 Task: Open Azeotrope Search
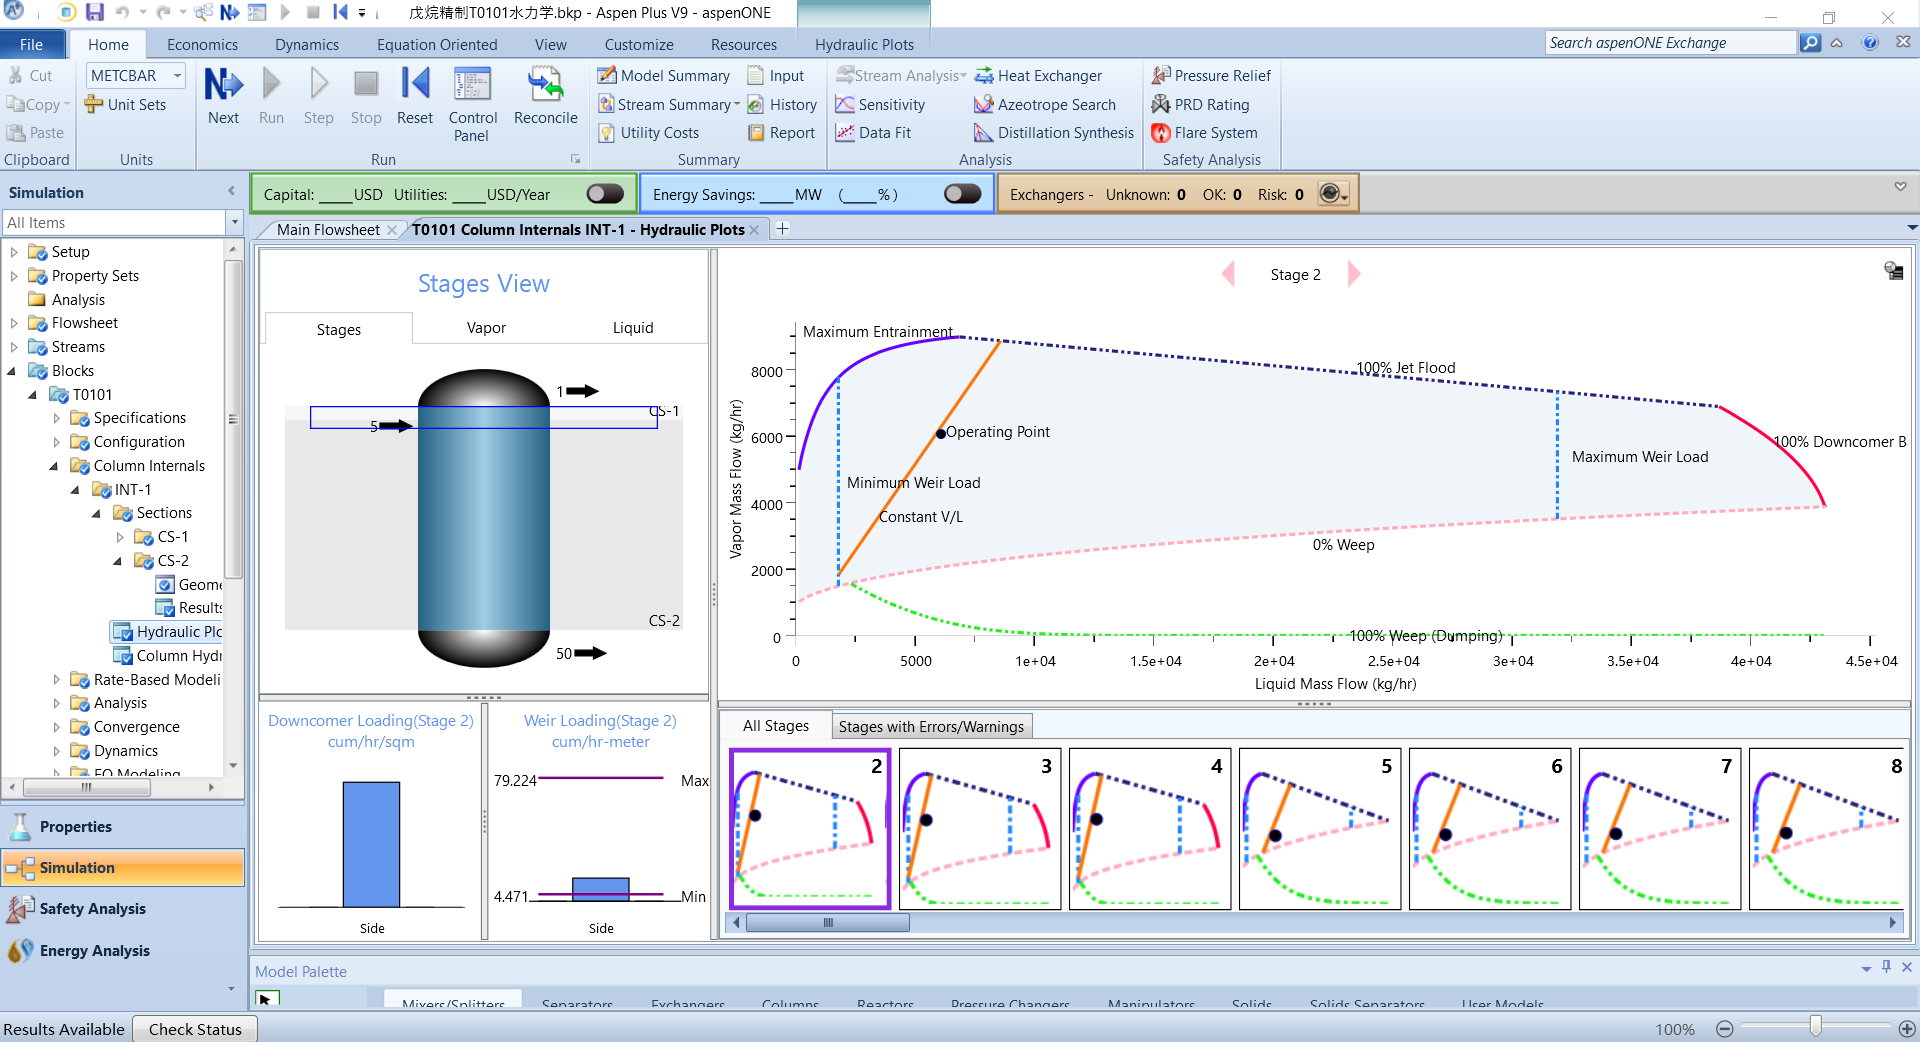(1045, 105)
